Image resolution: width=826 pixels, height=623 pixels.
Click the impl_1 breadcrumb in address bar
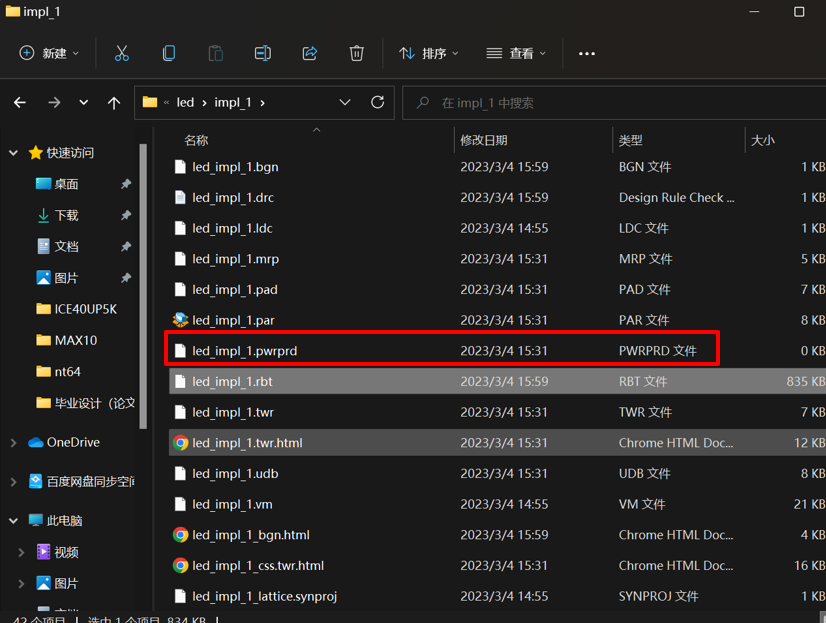233,102
